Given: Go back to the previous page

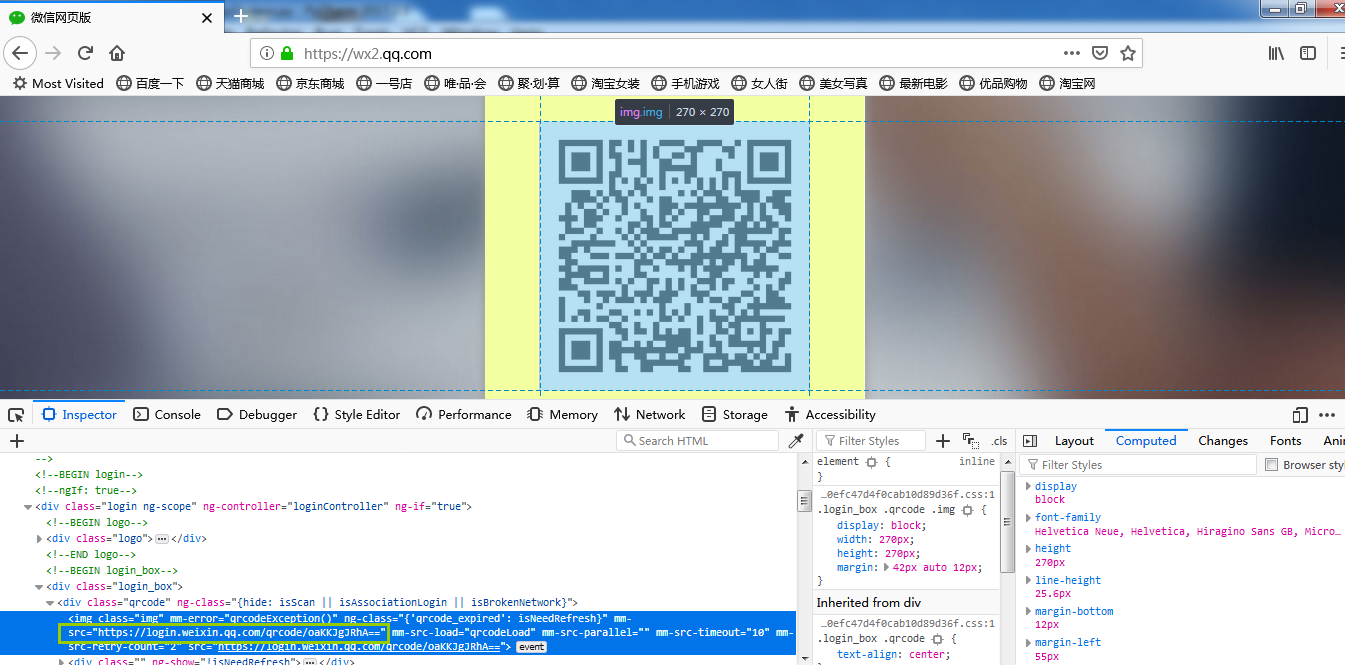Looking at the screenshot, I should click(x=20, y=53).
